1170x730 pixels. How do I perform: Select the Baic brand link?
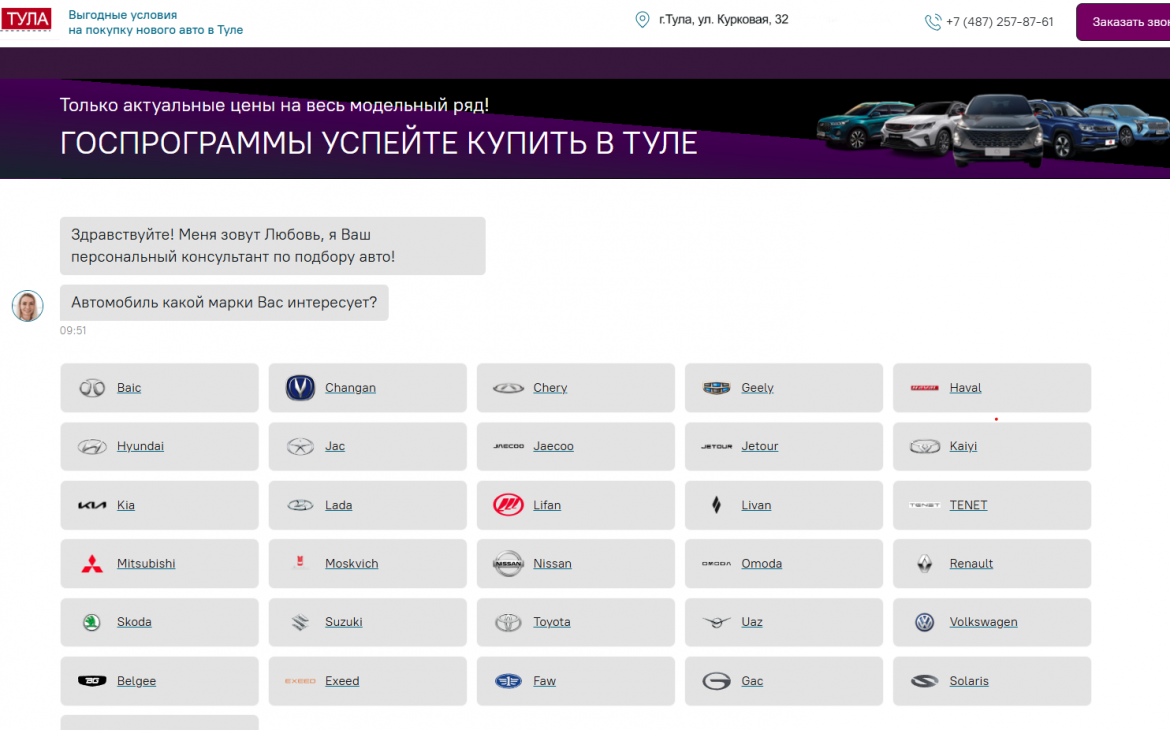tap(129, 388)
